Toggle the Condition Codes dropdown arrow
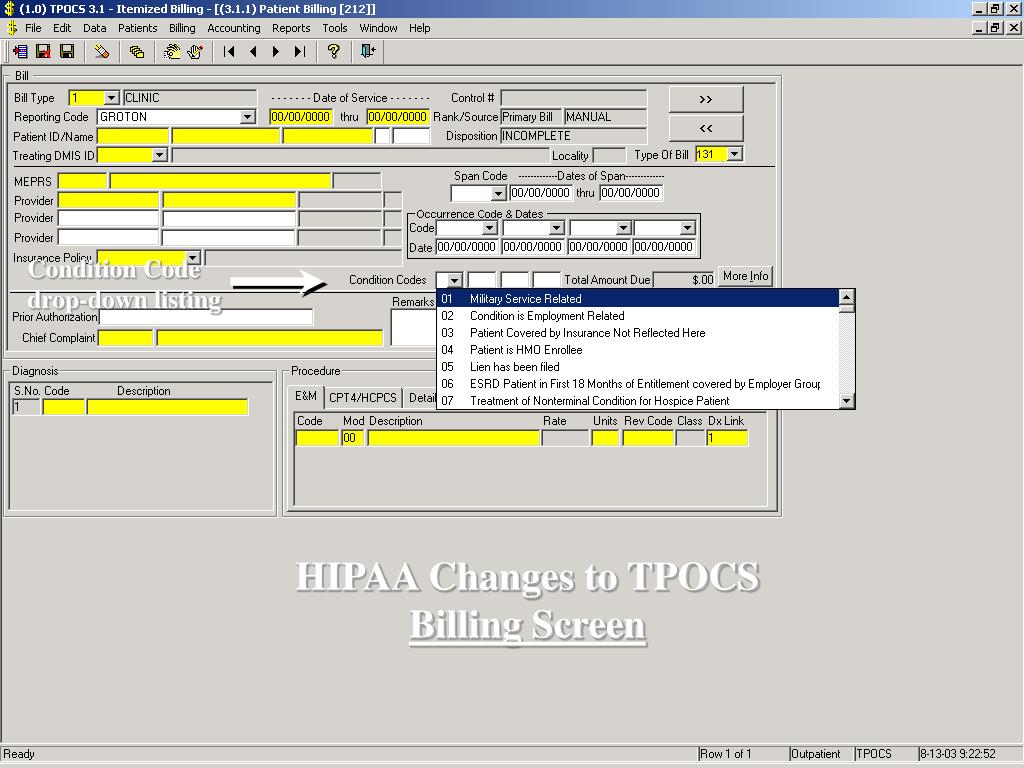 455,280
